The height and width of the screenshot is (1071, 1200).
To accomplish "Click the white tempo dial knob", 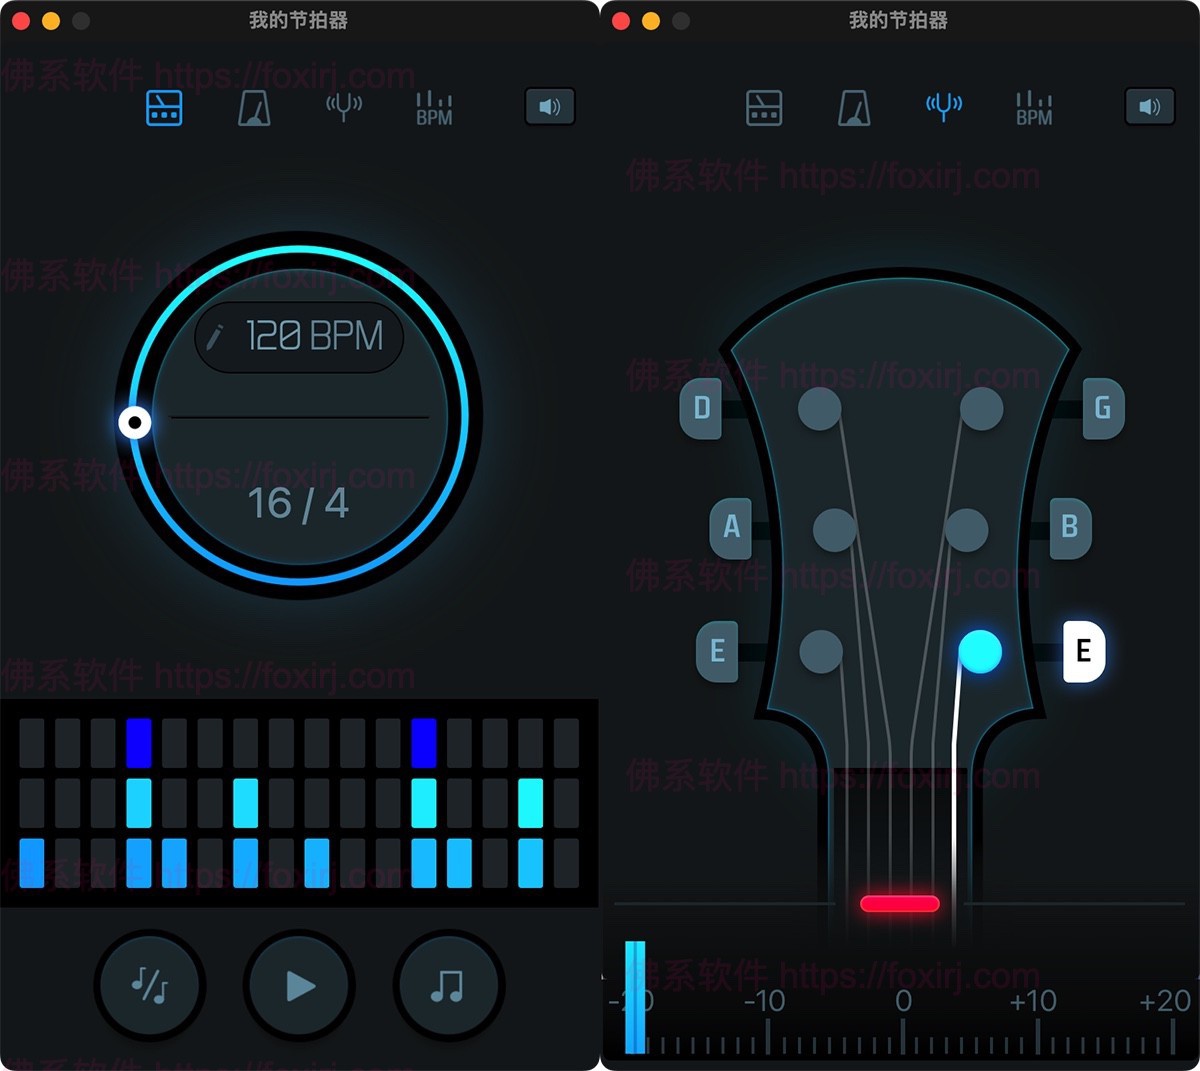I will pos(135,423).
